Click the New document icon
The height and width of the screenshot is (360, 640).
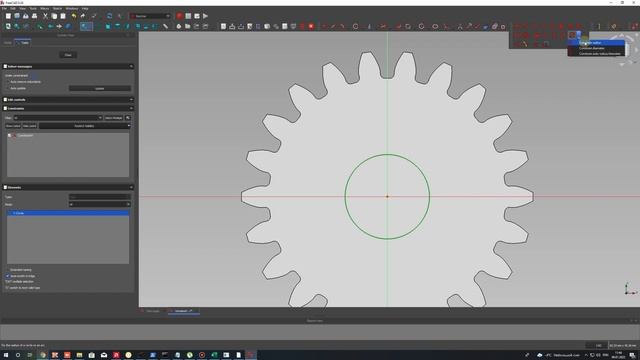8,16
